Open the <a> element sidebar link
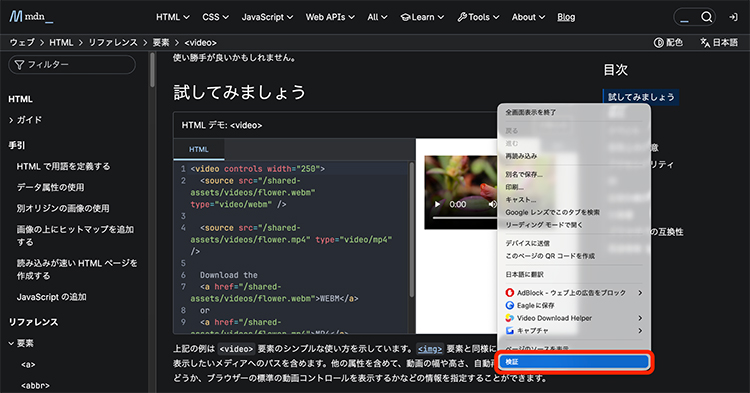 point(28,364)
